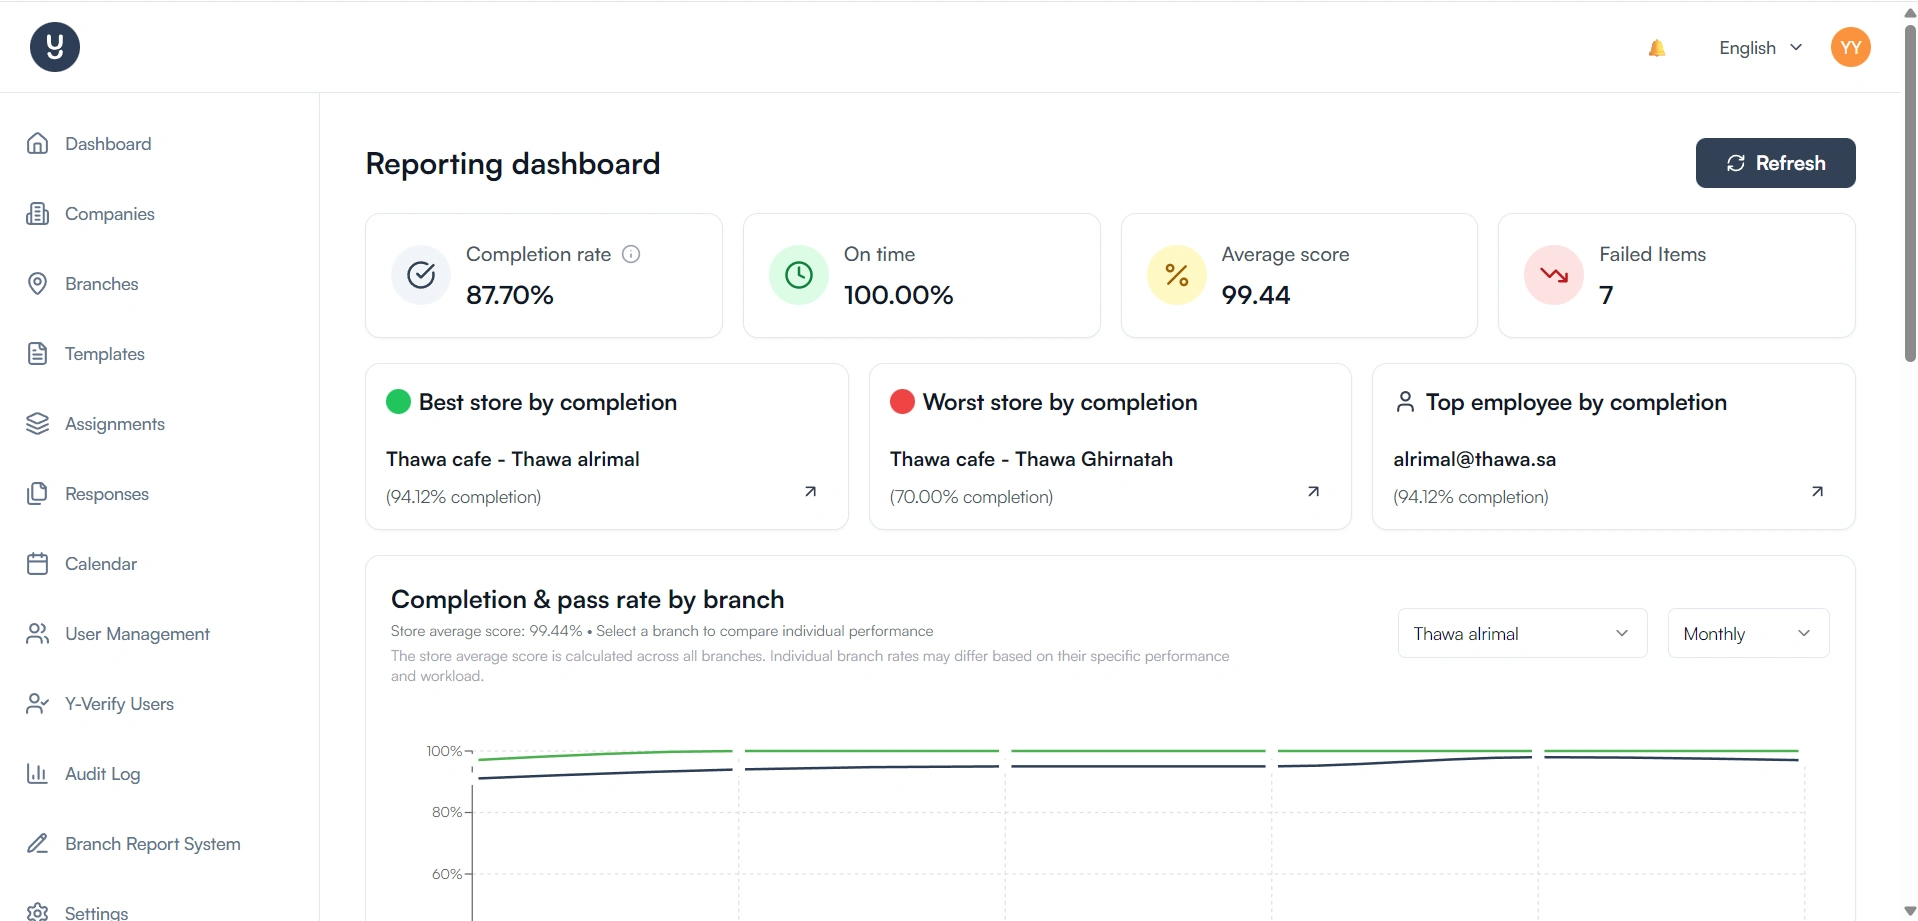
Task: Click the Completion rate info icon
Action: [631, 254]
